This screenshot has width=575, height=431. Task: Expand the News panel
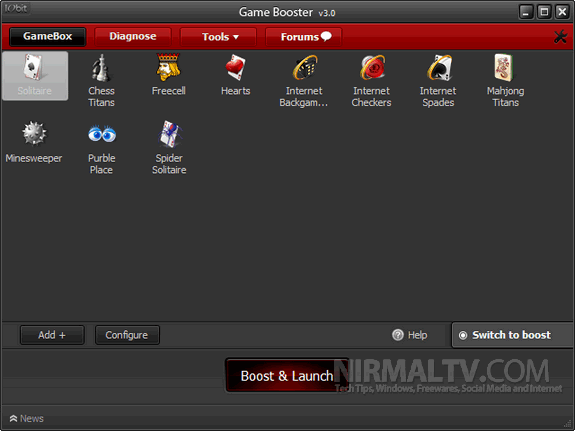tap(26, 419)
